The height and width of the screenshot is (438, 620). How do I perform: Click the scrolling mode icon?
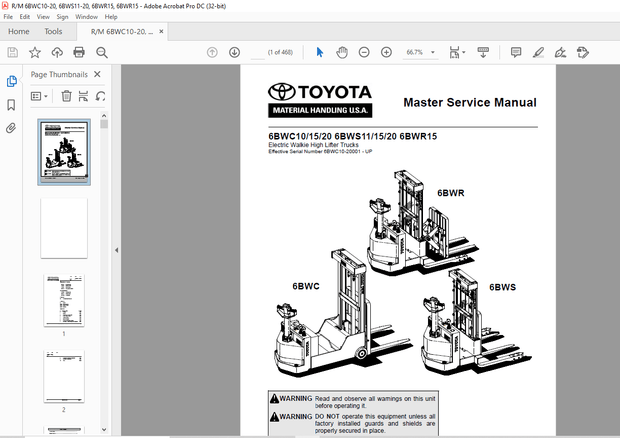(483, 52)
